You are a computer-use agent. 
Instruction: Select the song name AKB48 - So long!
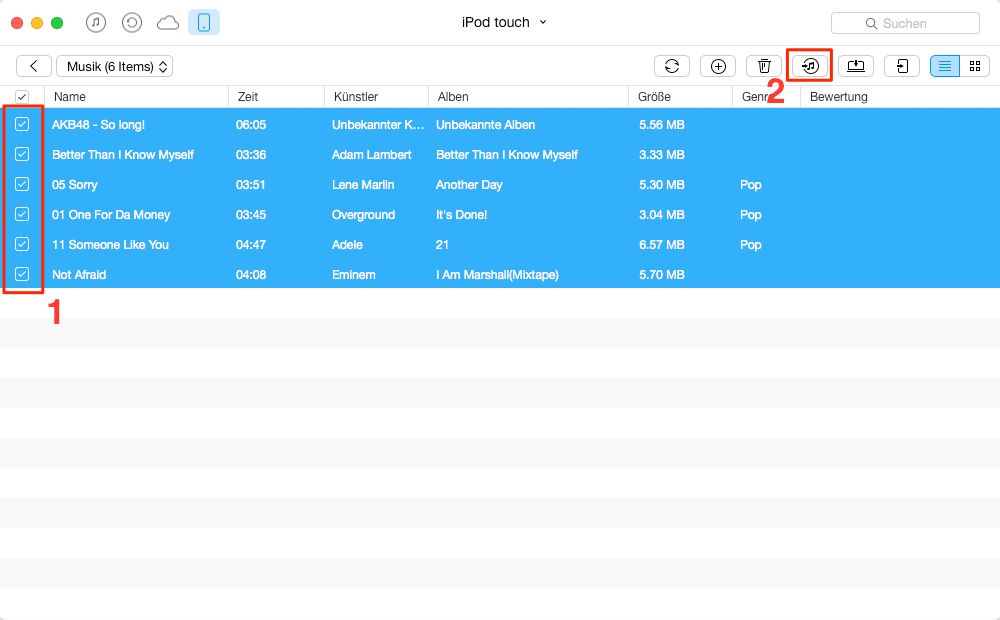[x=98, y=125]
